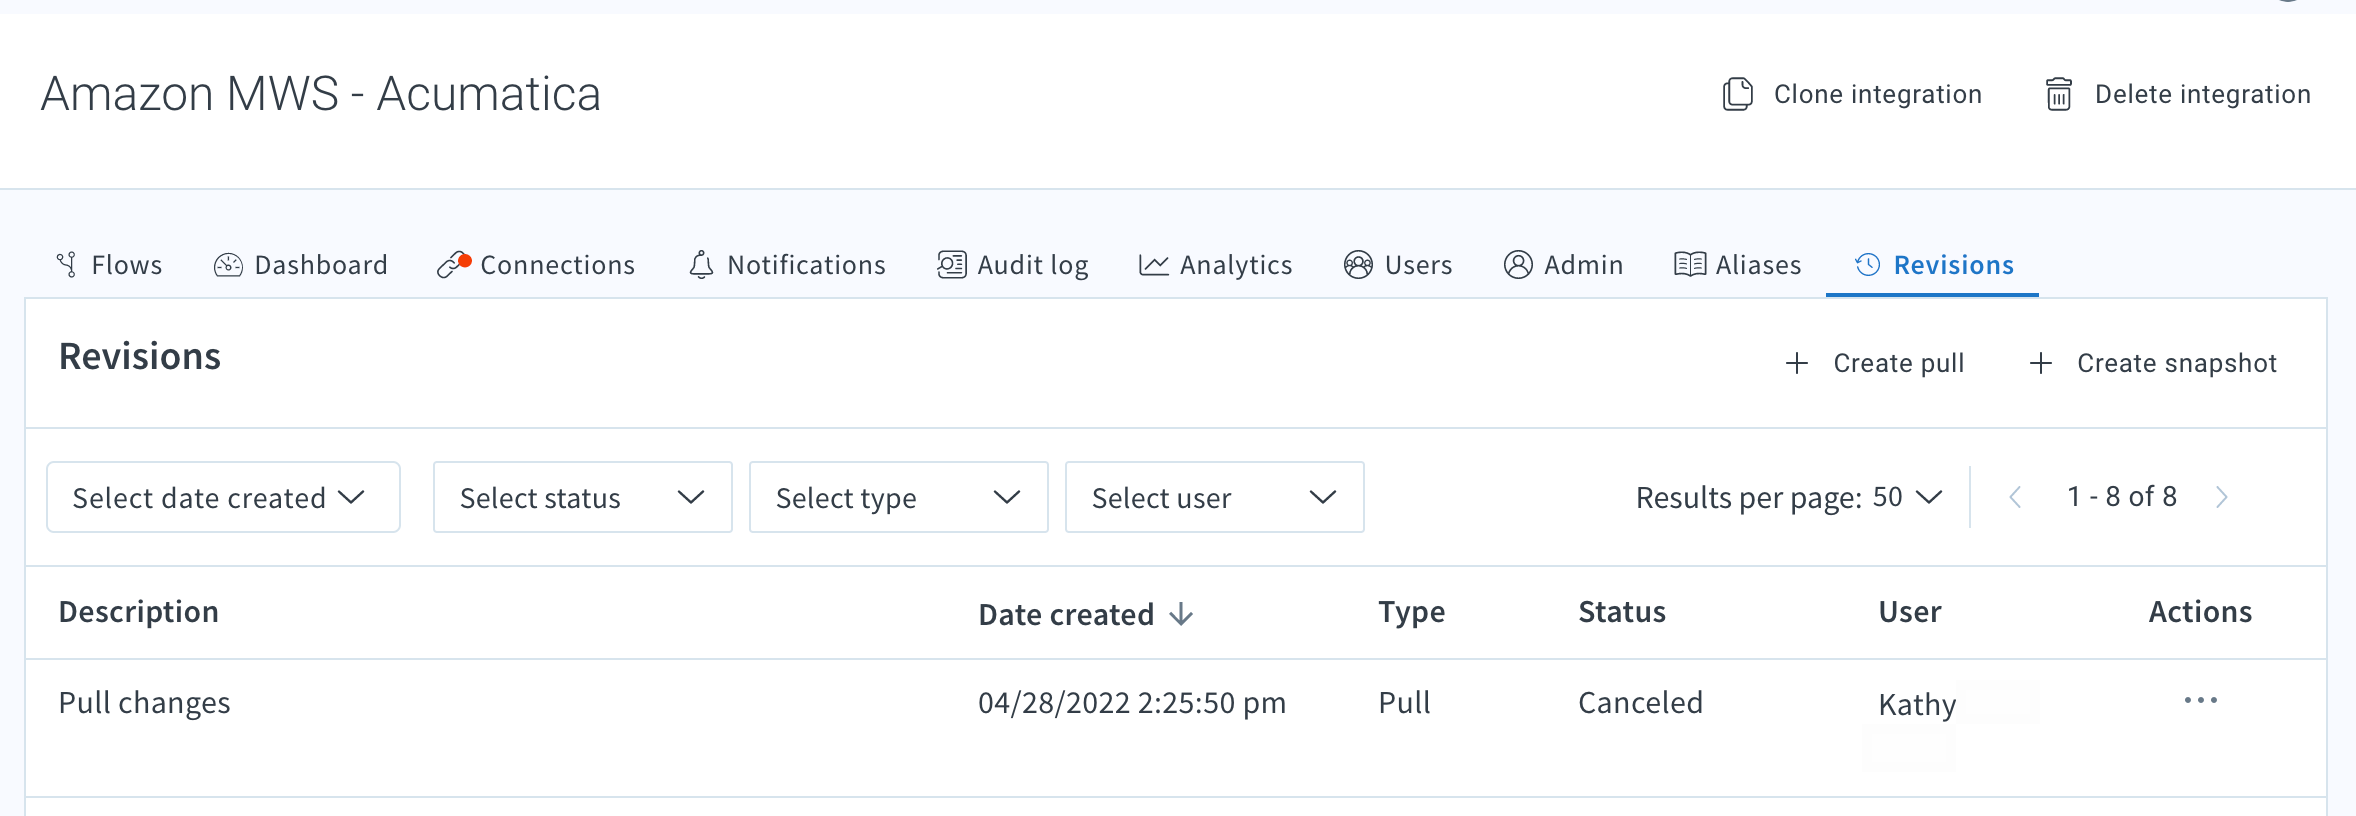This screenshot has height=816, width=2356.
Task: Click the Aliases book icon
Action: (1690, 265)
